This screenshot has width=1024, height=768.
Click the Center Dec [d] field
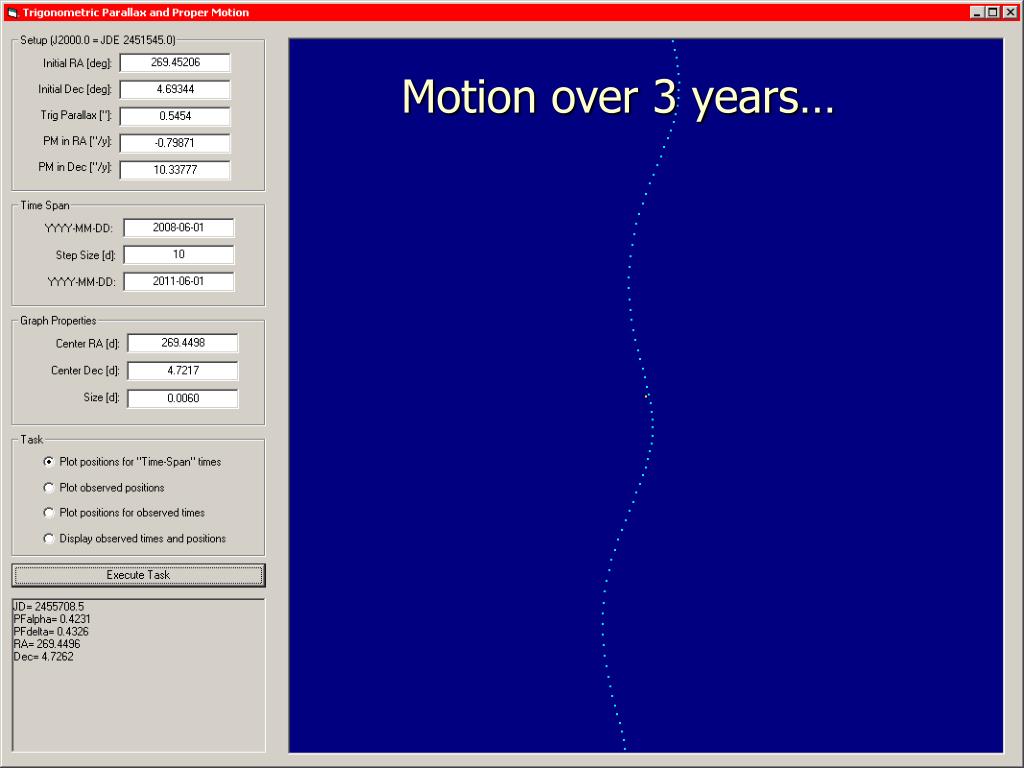(183, 371)
